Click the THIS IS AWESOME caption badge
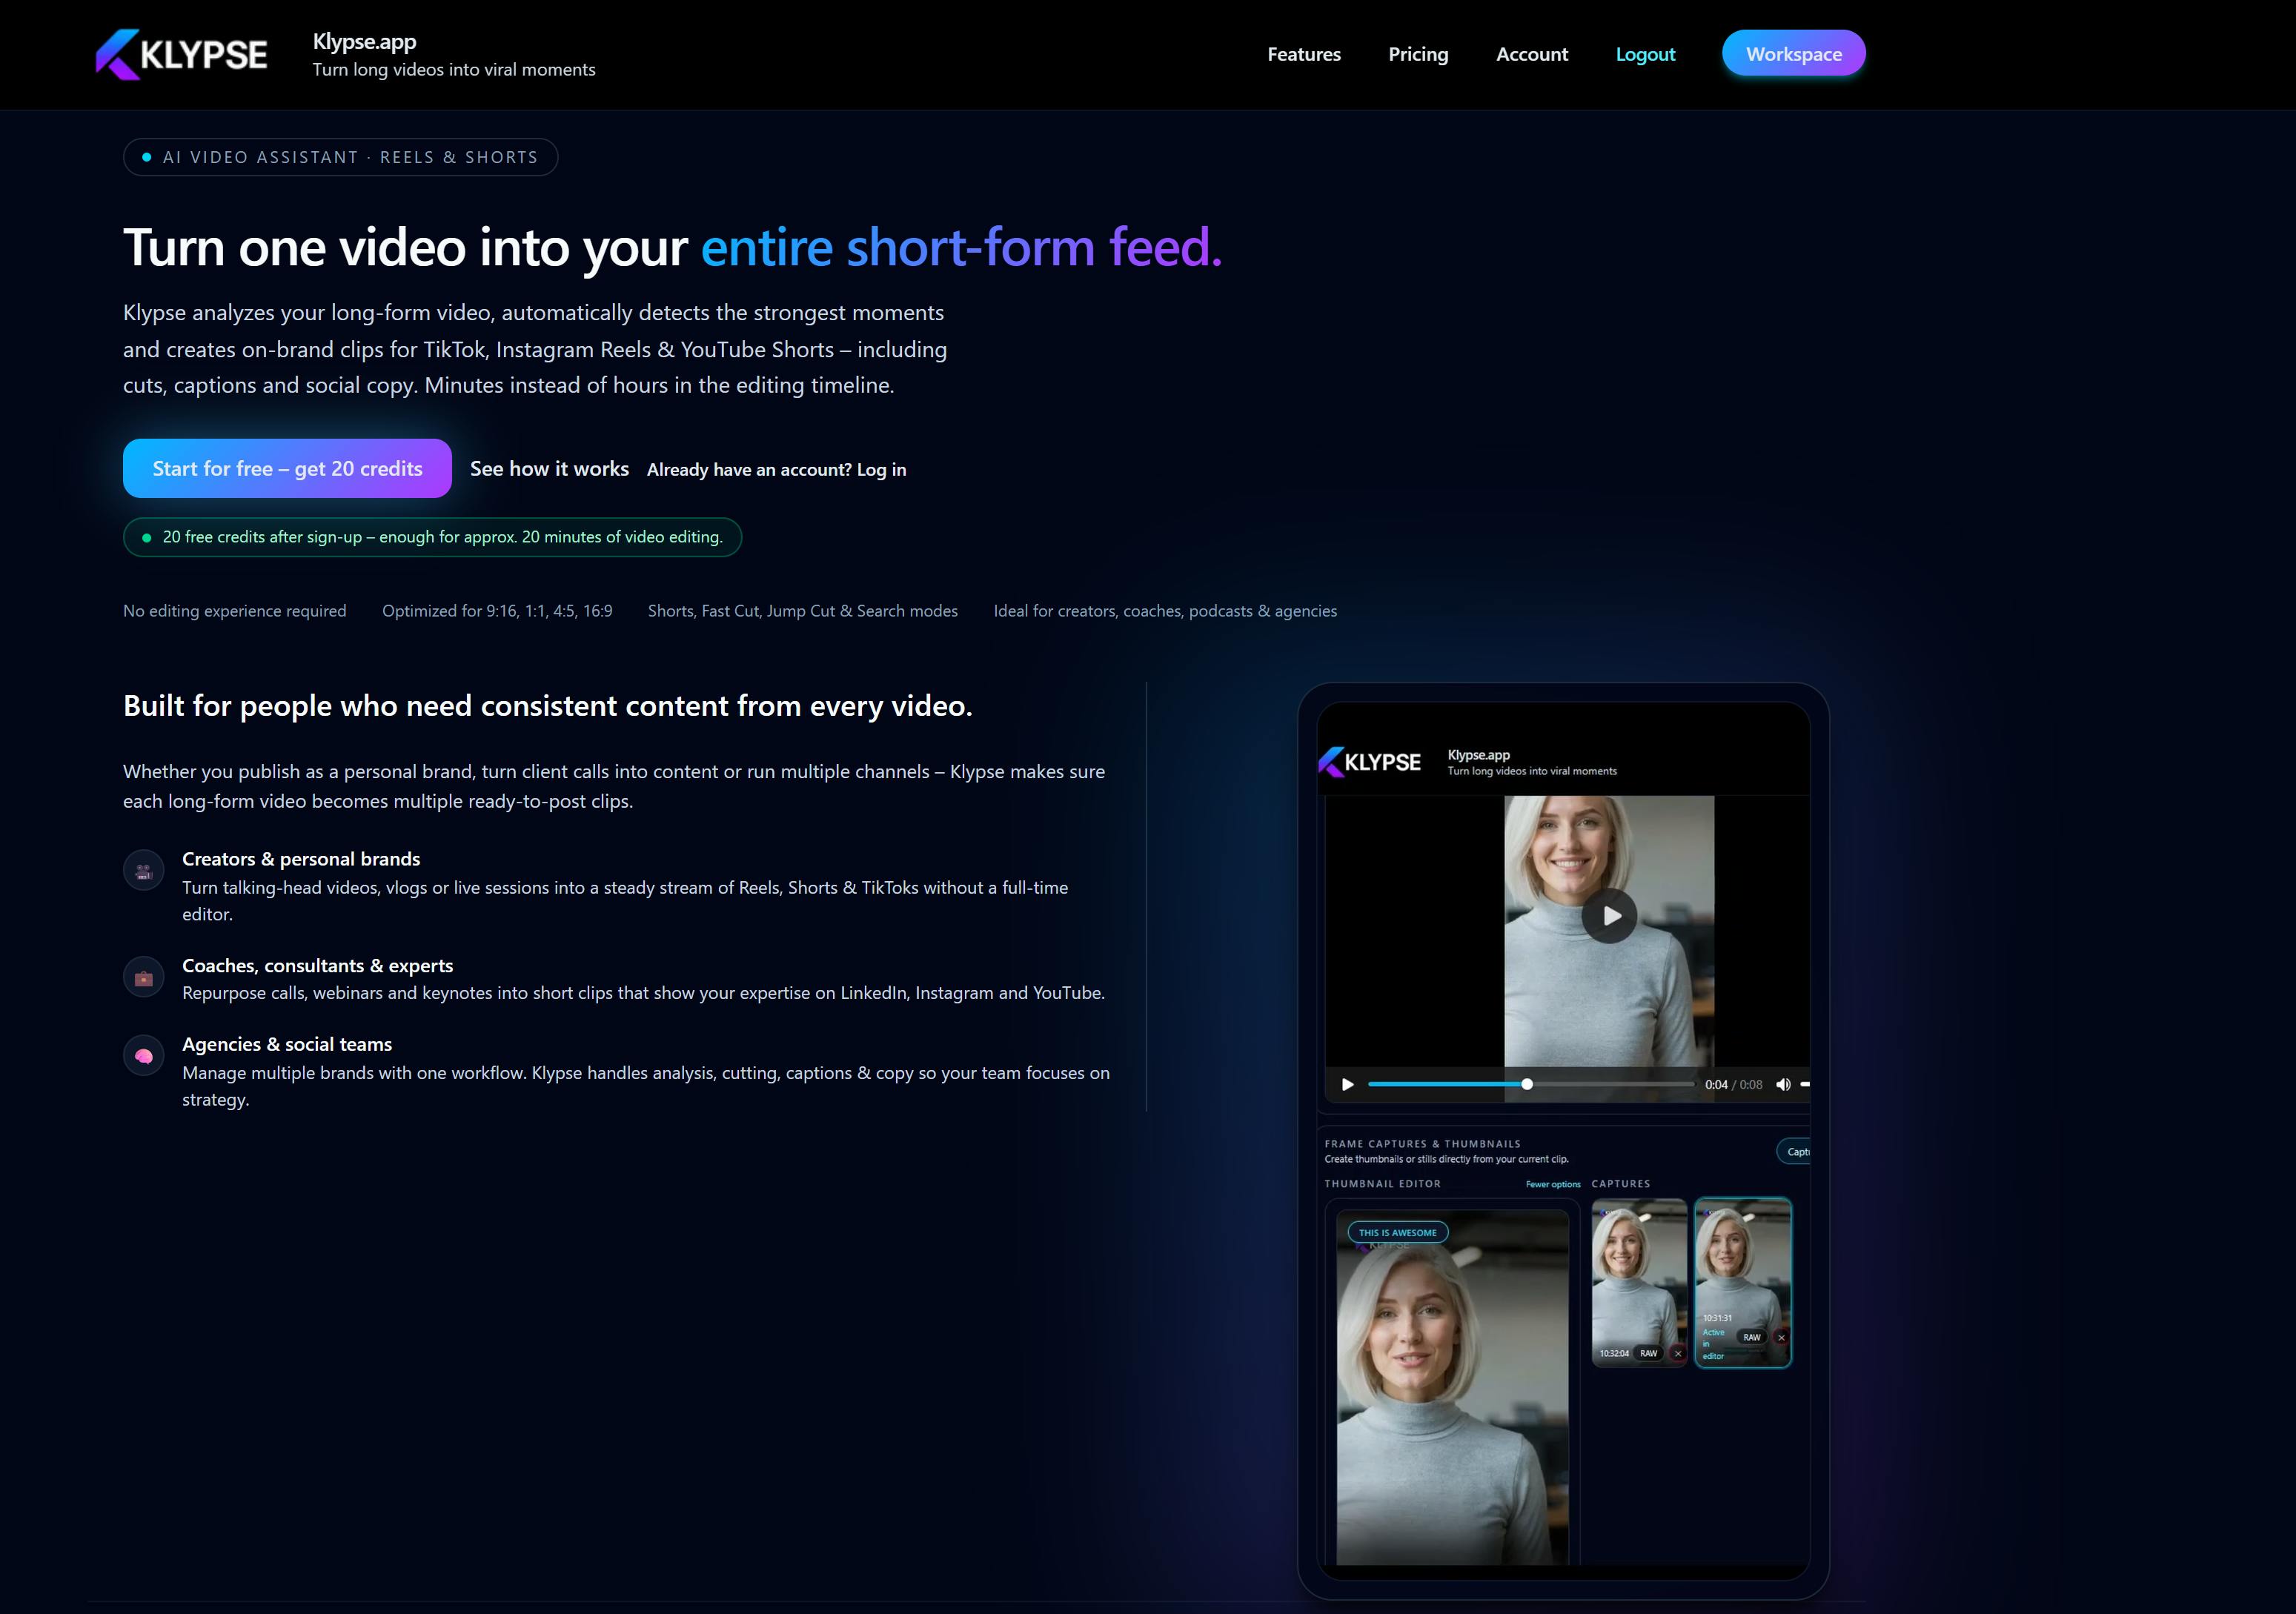Image resolution: width=2296 pixels, height=1614 pixels. pos(1398,1233)
